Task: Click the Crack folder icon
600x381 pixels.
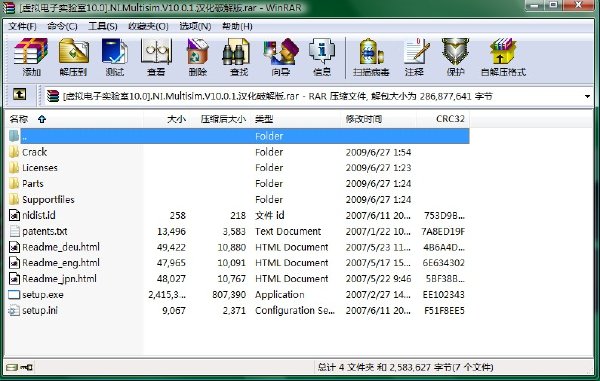Action: [14, 152]
